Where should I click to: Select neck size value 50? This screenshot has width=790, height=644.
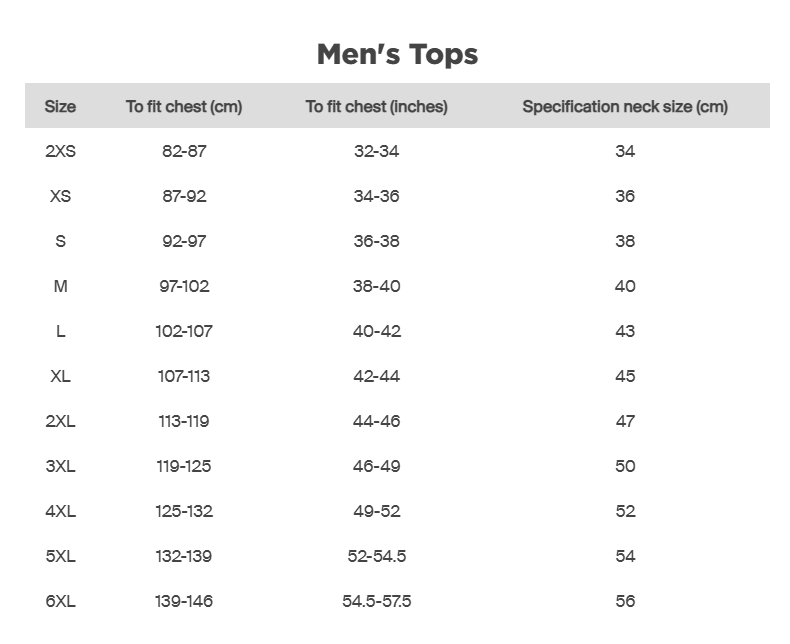tap(625, 466)
